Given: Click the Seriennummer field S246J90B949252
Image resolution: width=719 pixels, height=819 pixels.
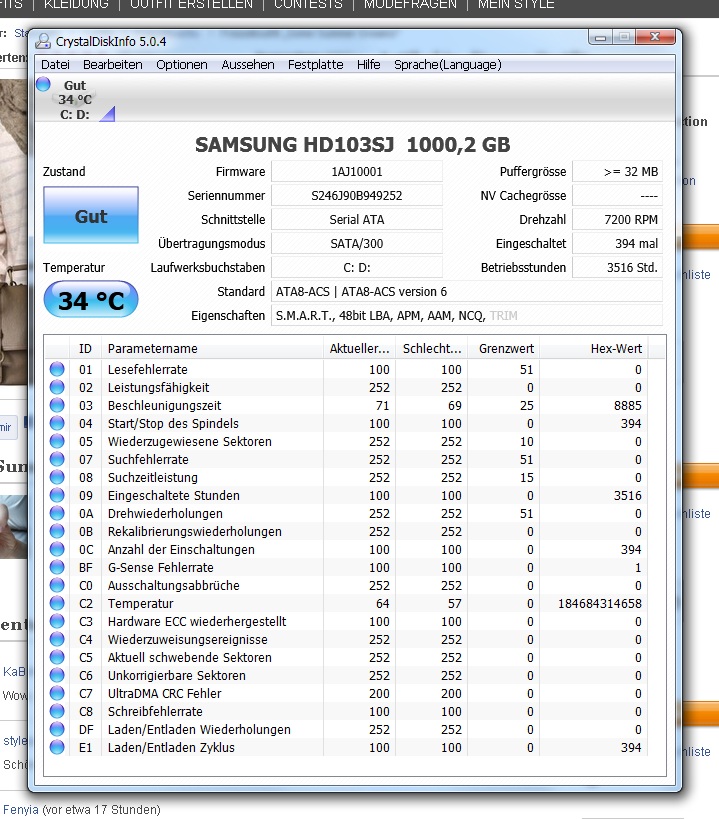Looking at the screenshot, I should click(357, 195).
